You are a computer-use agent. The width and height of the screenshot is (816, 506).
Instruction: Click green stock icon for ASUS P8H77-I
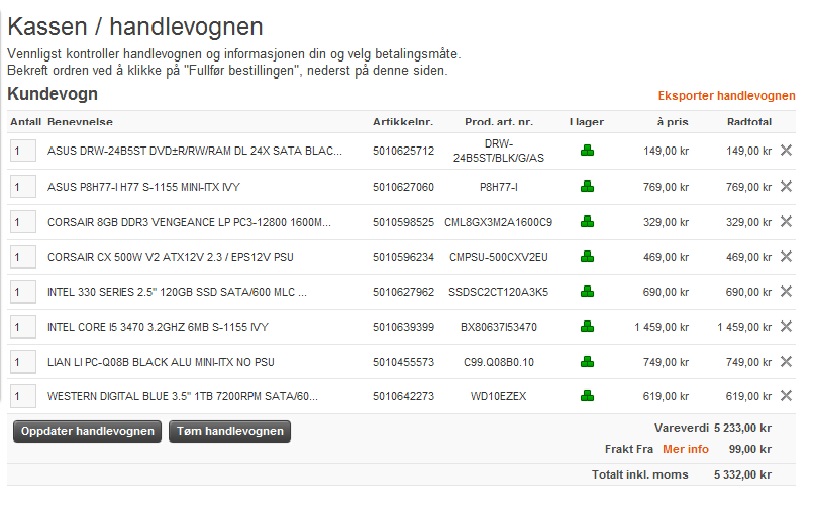[588, 186]
